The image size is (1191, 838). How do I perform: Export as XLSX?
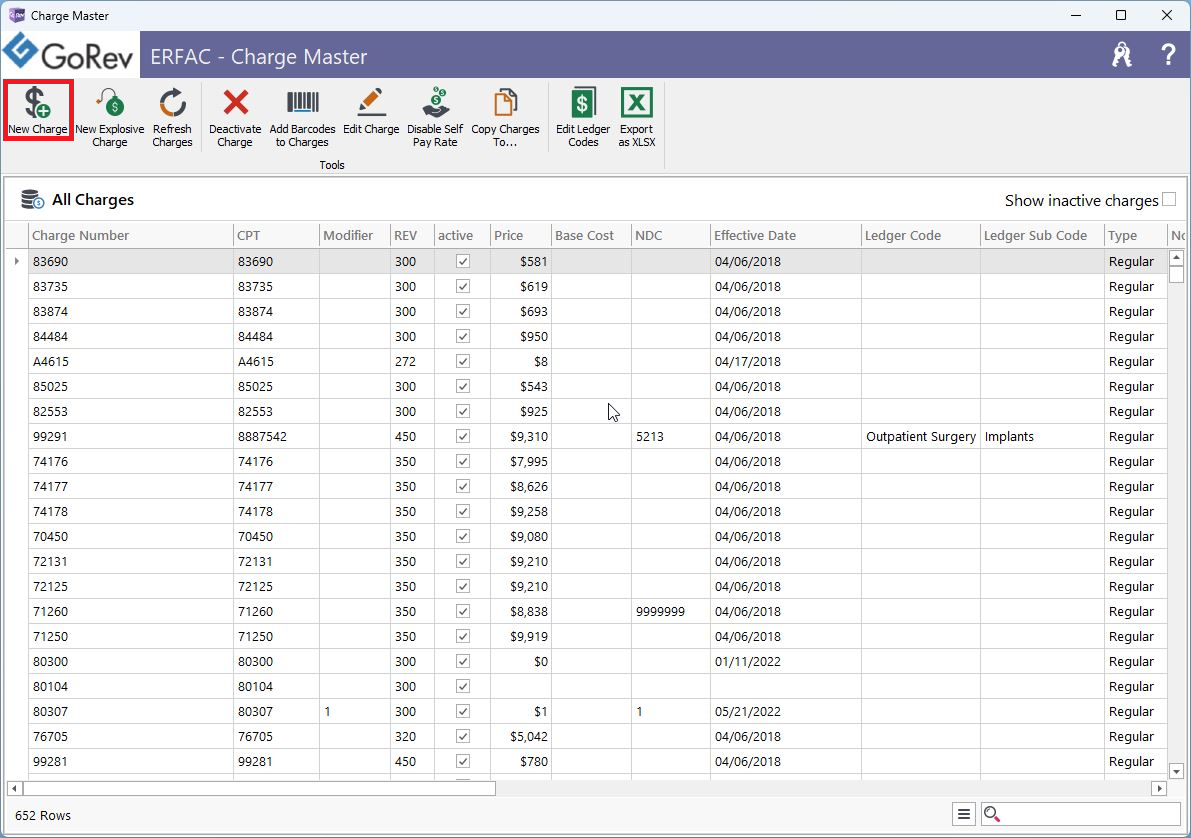[x=637, y=116]
